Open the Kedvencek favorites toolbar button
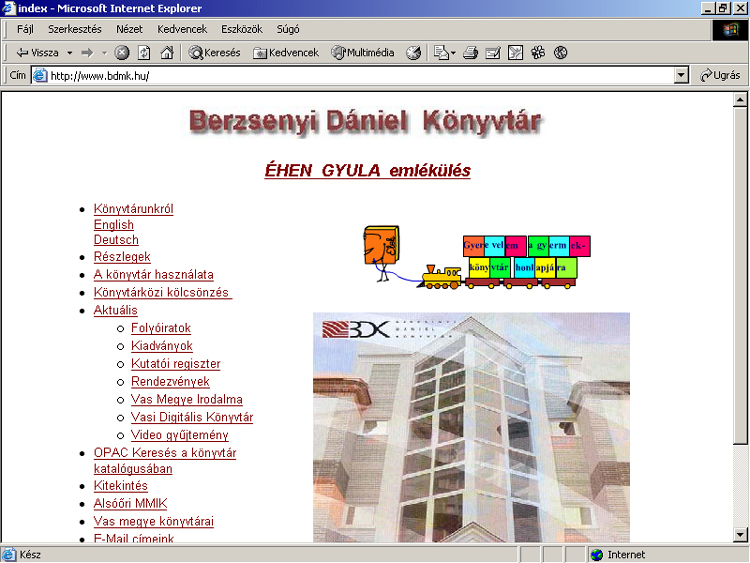Image resolution: width=750 pixels, height=563 pixels. [286, 53]
